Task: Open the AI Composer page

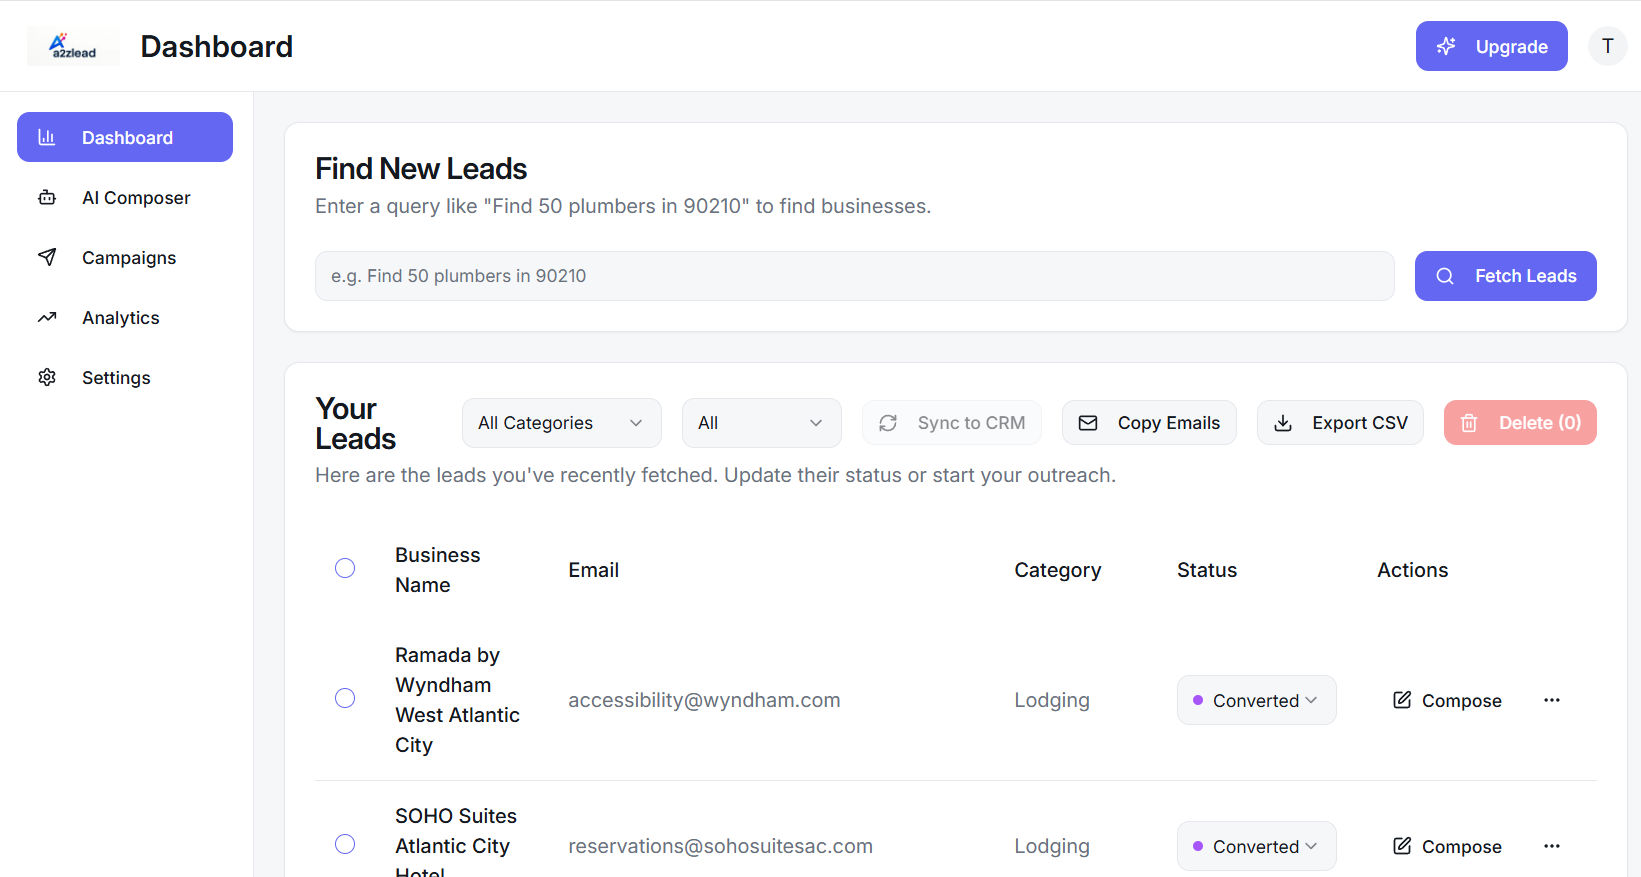Action: [x=135, y=198]
